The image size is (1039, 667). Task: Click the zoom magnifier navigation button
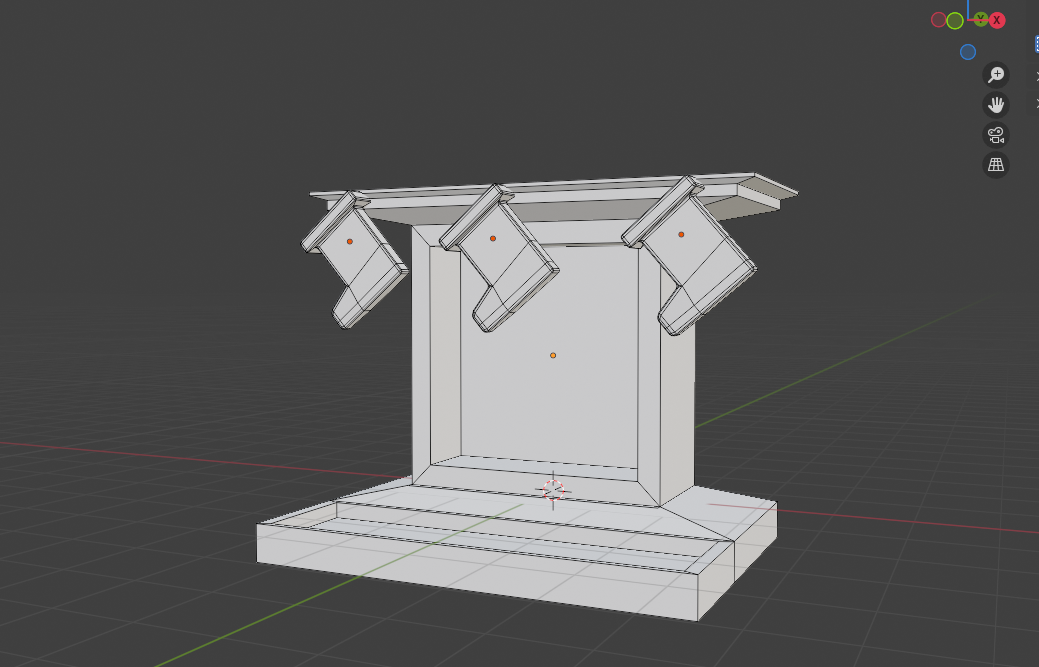point(996,75)
